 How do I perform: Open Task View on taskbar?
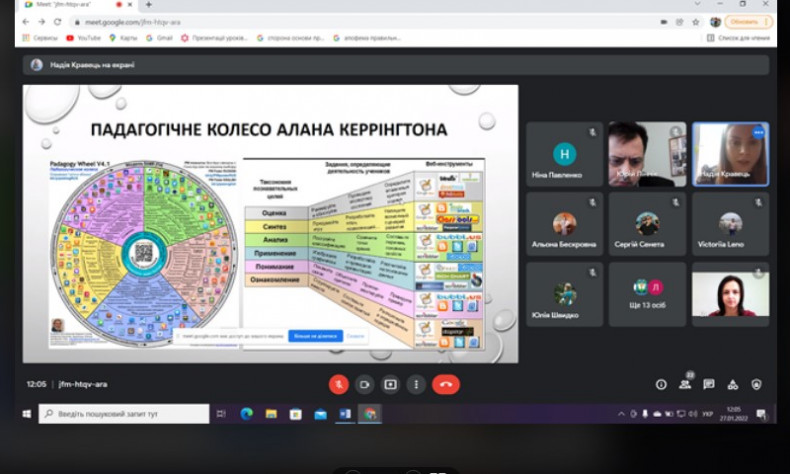221,414
